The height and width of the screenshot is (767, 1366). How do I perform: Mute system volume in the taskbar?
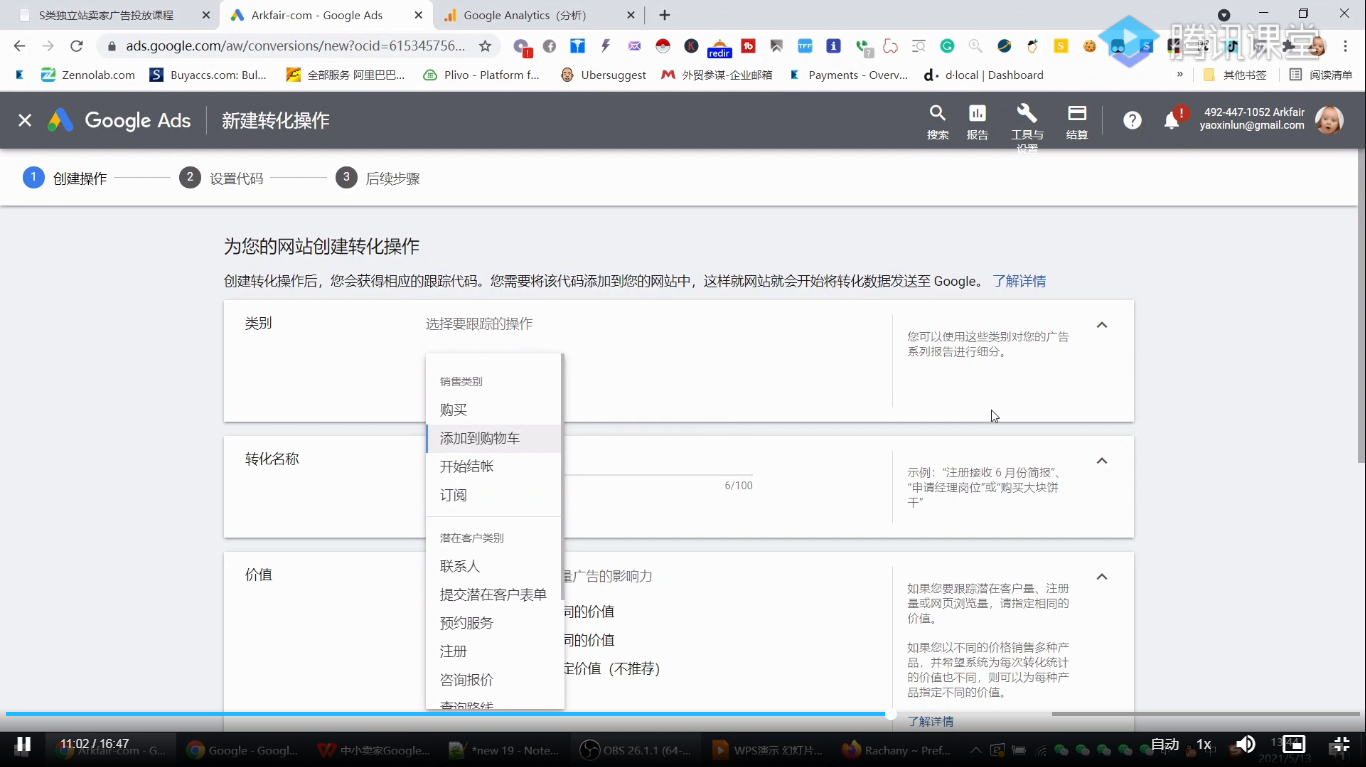[1245, 744]
